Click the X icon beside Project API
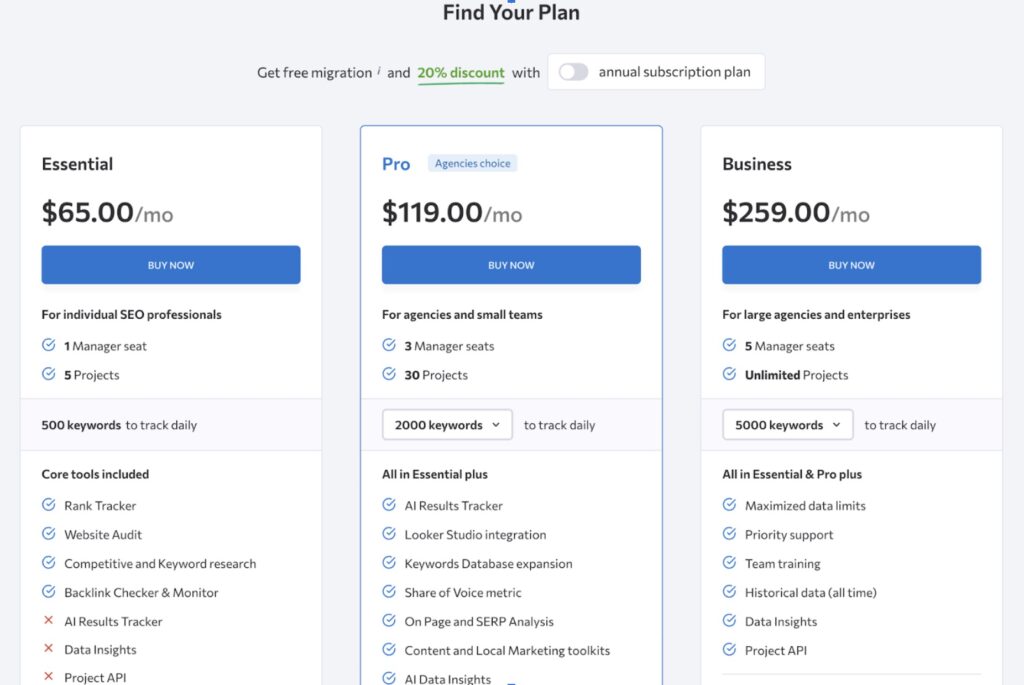Screen dimensions: 1024x685 [x=48, y=677]
